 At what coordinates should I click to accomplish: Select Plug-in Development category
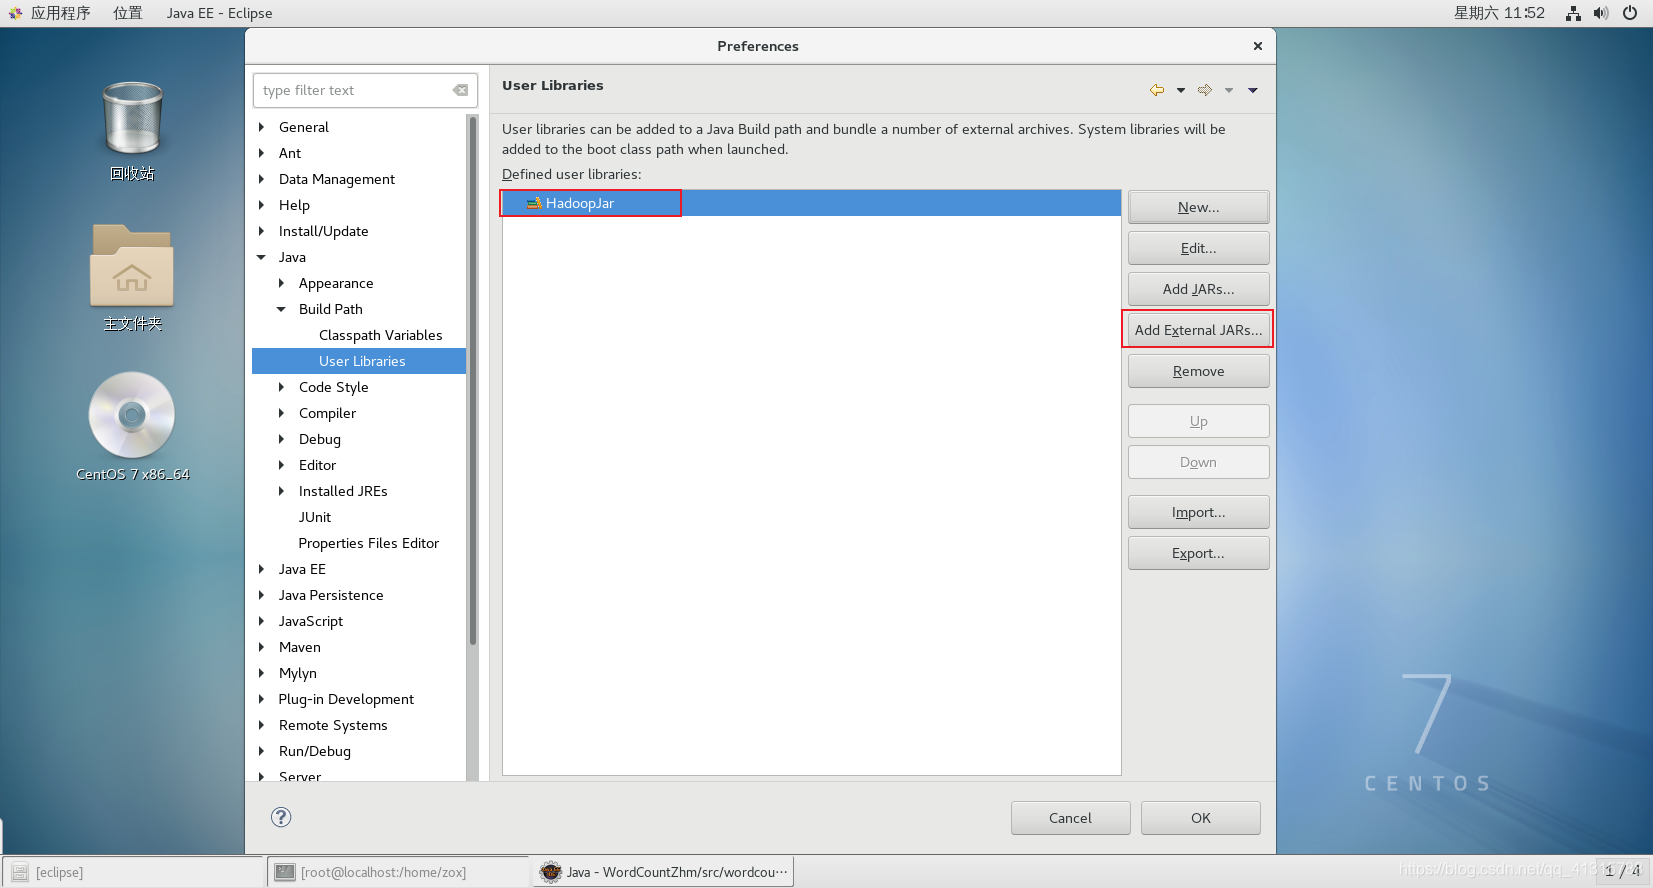coord(346,699)
